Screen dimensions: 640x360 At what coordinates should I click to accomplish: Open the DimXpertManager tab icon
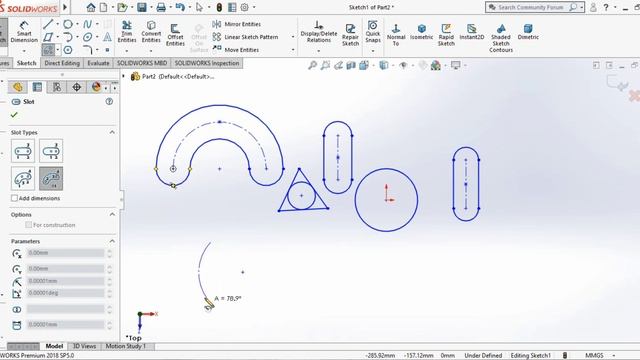tap(76, 87)
